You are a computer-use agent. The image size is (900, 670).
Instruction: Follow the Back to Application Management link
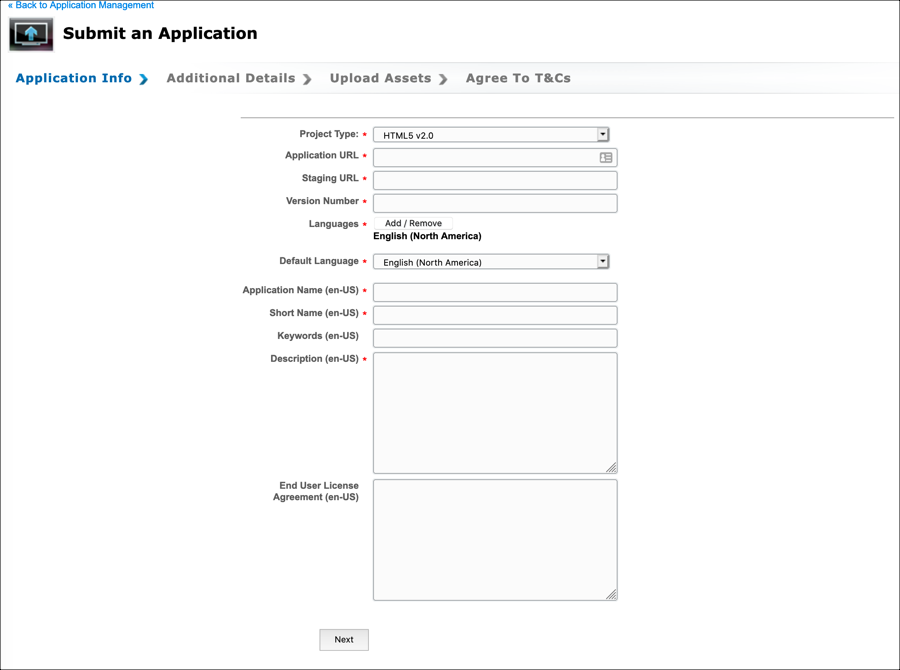80,5
